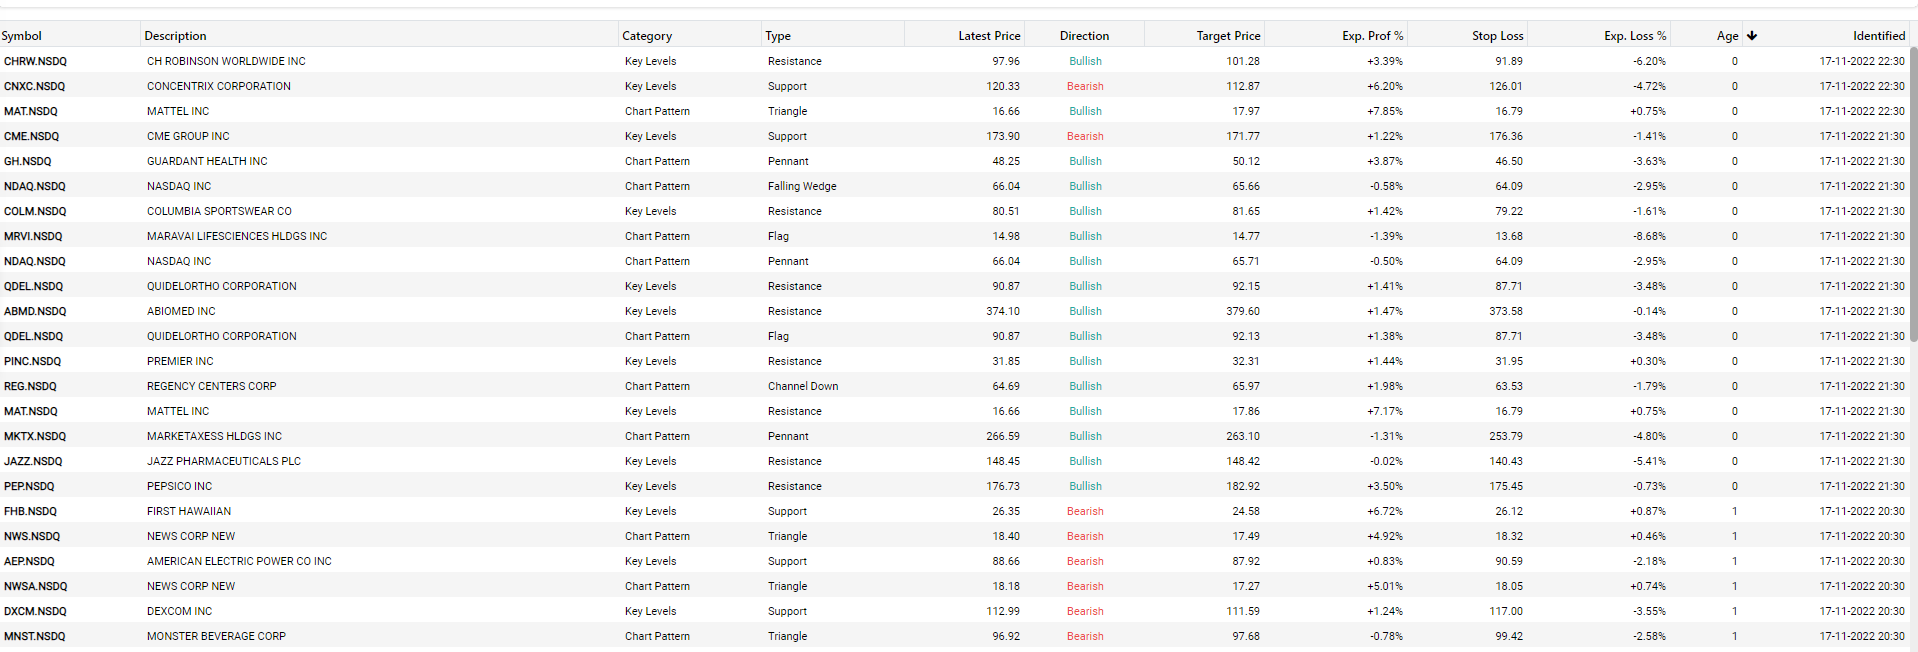Screen dimensions: 1918x652
Task: Click REG.NSDQ symbol cell
Action: [x=30, y=386]
